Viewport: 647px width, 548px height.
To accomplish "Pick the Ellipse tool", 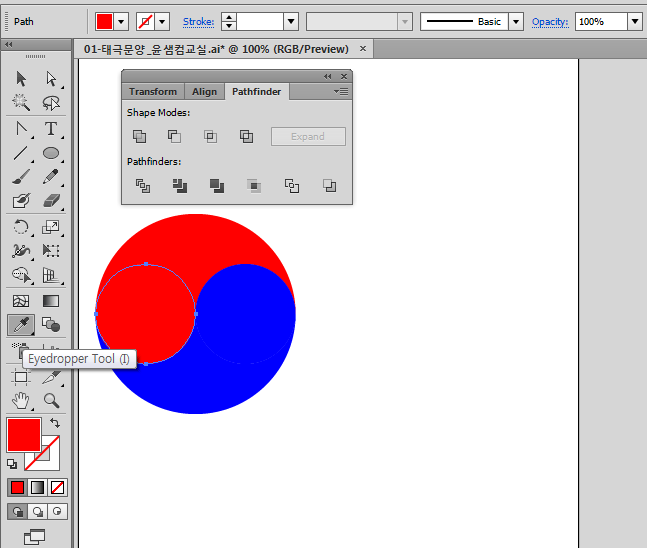I will pos(51,153).
